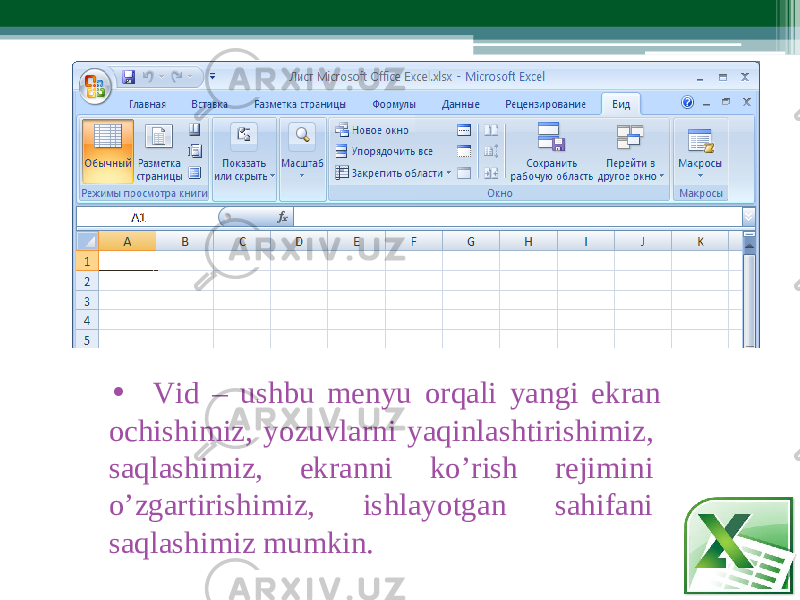Click the Новое окно button

(x=372, y=130)
